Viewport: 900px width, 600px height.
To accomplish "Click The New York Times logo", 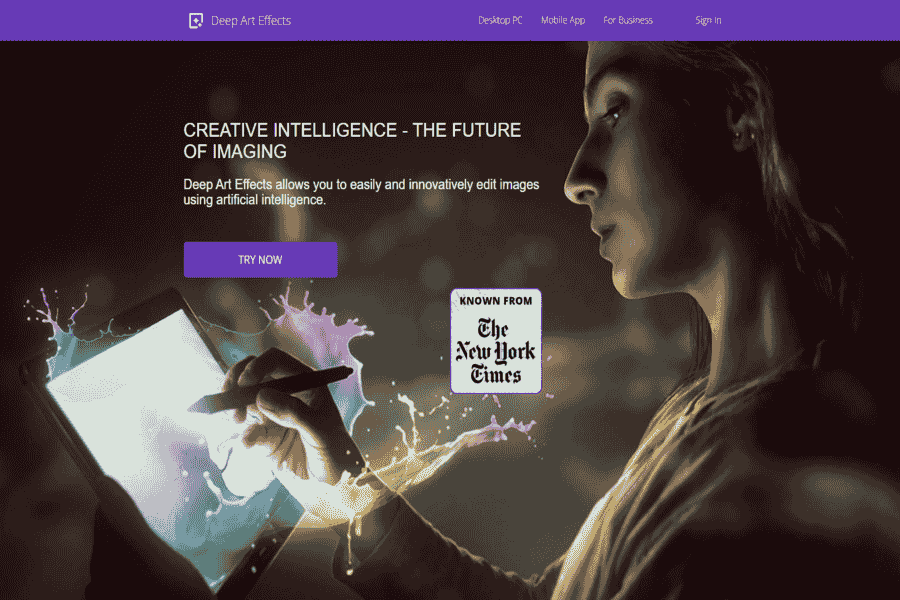I will [496, 350].
